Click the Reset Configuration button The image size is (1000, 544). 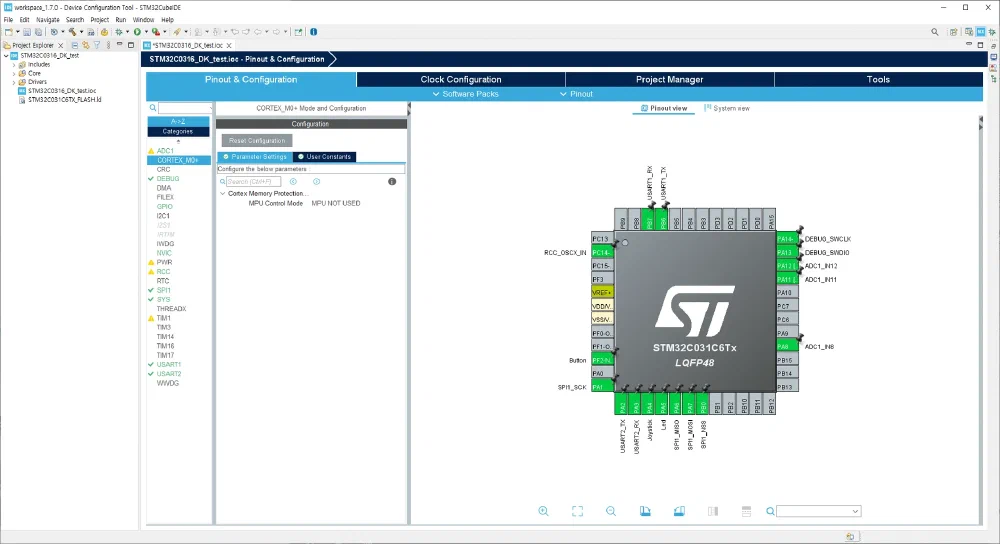coord(257,141)
